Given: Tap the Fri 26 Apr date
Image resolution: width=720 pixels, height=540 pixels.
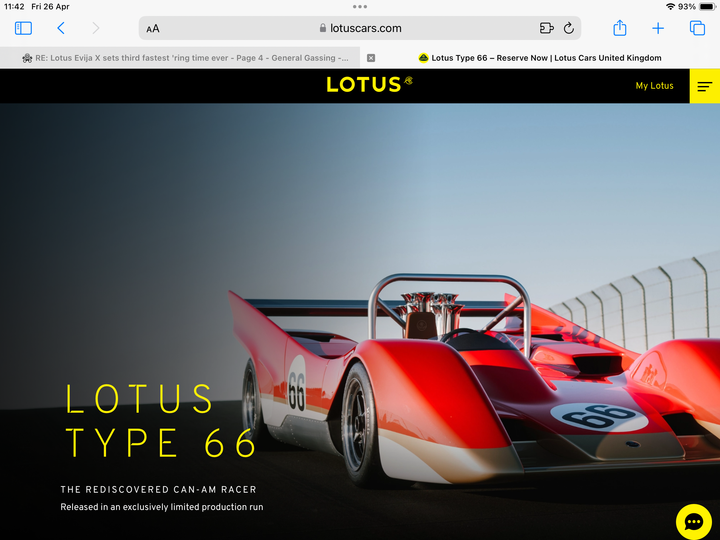Looking at the screenshot, I should tap(51, 6).
